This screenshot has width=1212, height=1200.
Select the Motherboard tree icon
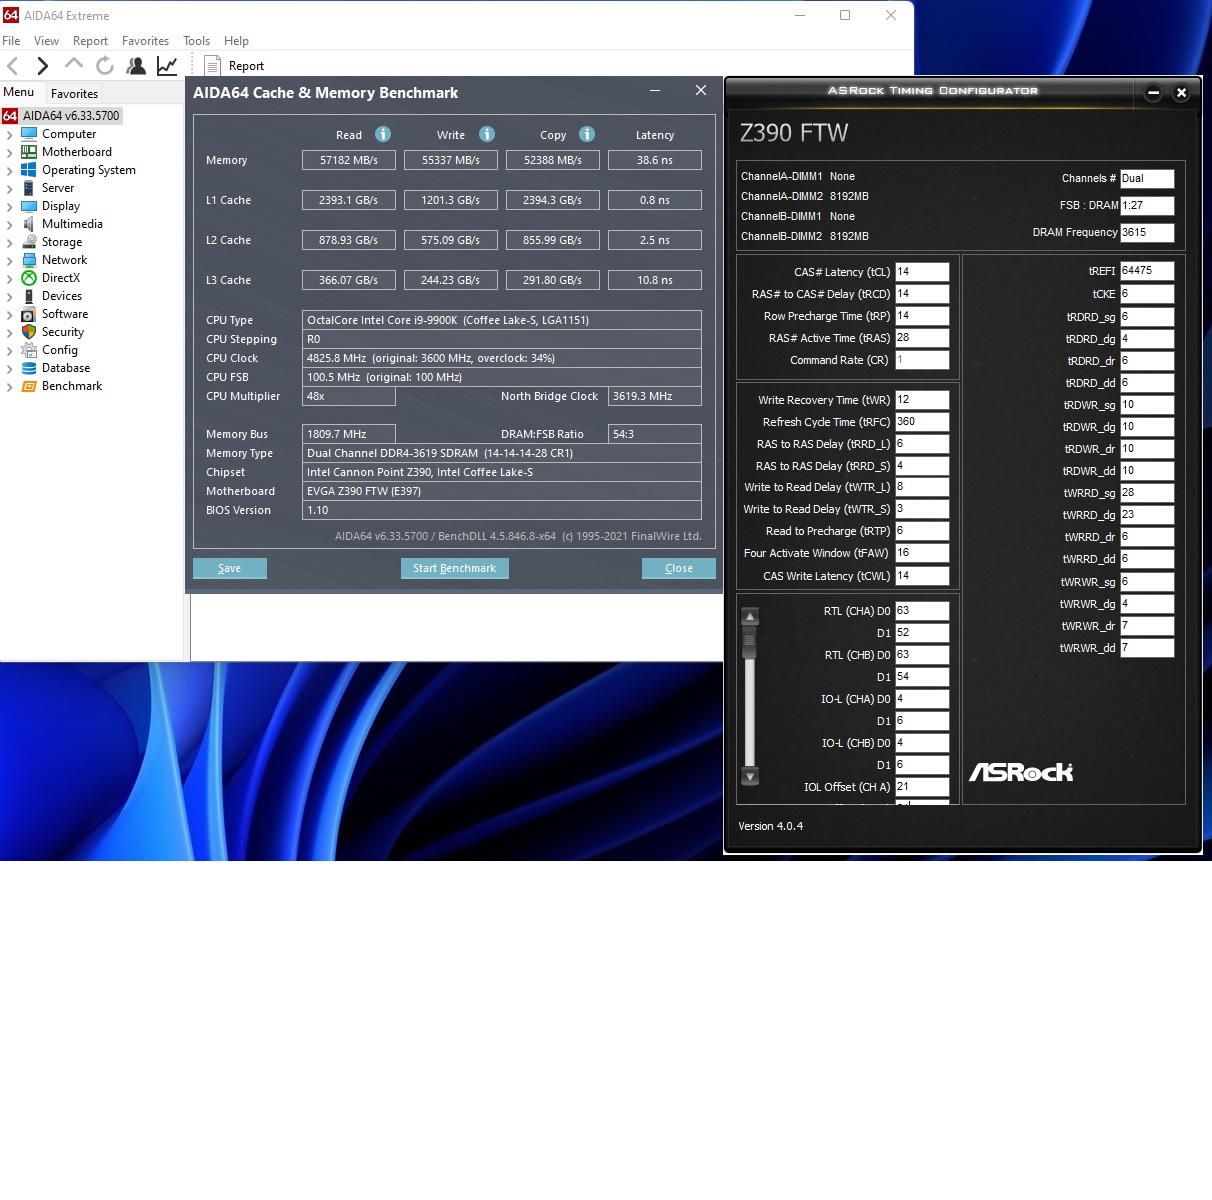click(29, 152)
